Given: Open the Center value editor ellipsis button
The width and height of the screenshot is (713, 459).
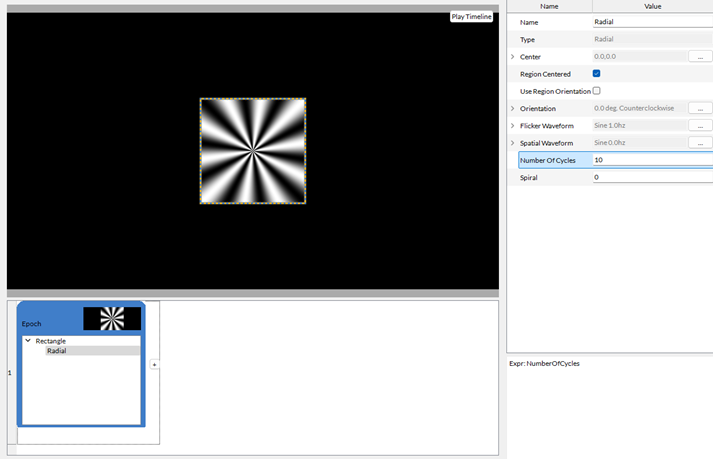Looking at the screenshot, I should (x=700, y=57).
